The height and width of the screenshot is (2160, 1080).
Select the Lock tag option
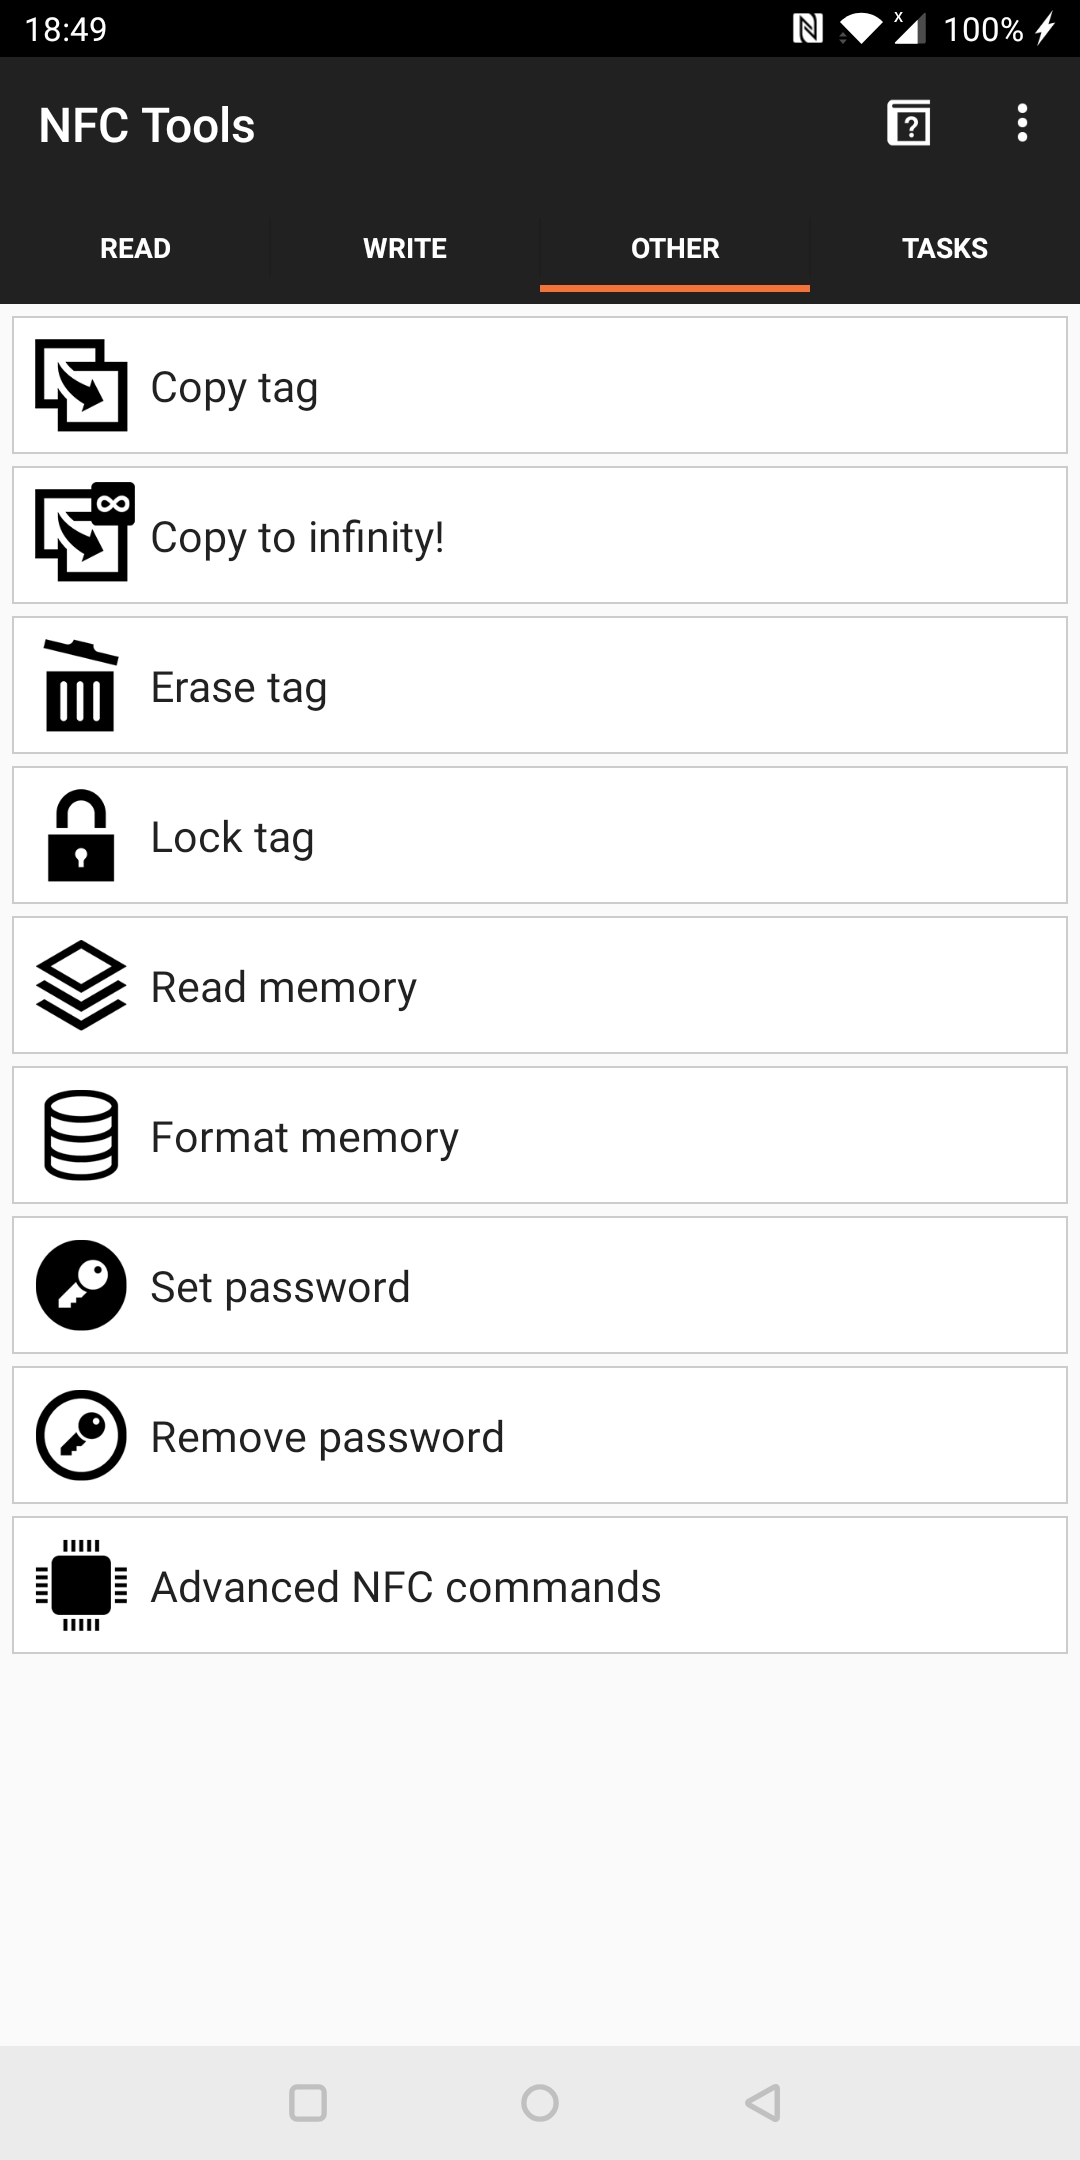click(x=540, y=836)
